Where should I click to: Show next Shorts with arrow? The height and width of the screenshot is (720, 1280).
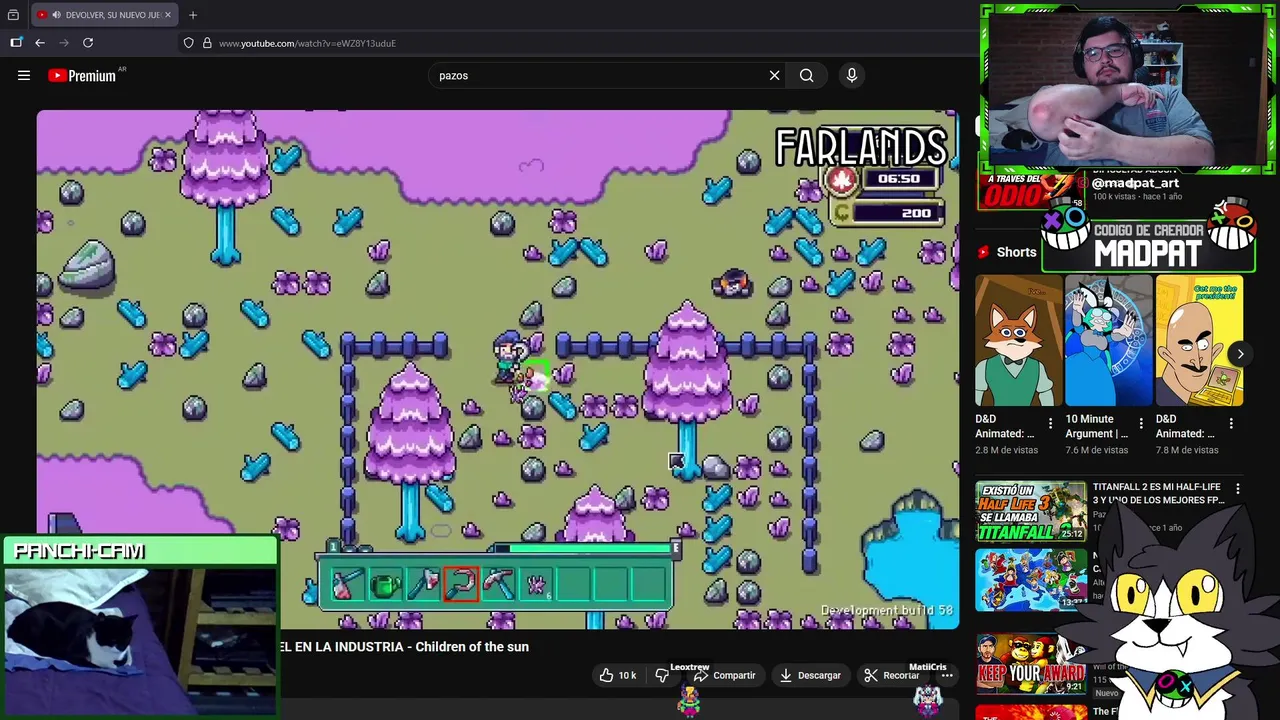pos(1240,354)
